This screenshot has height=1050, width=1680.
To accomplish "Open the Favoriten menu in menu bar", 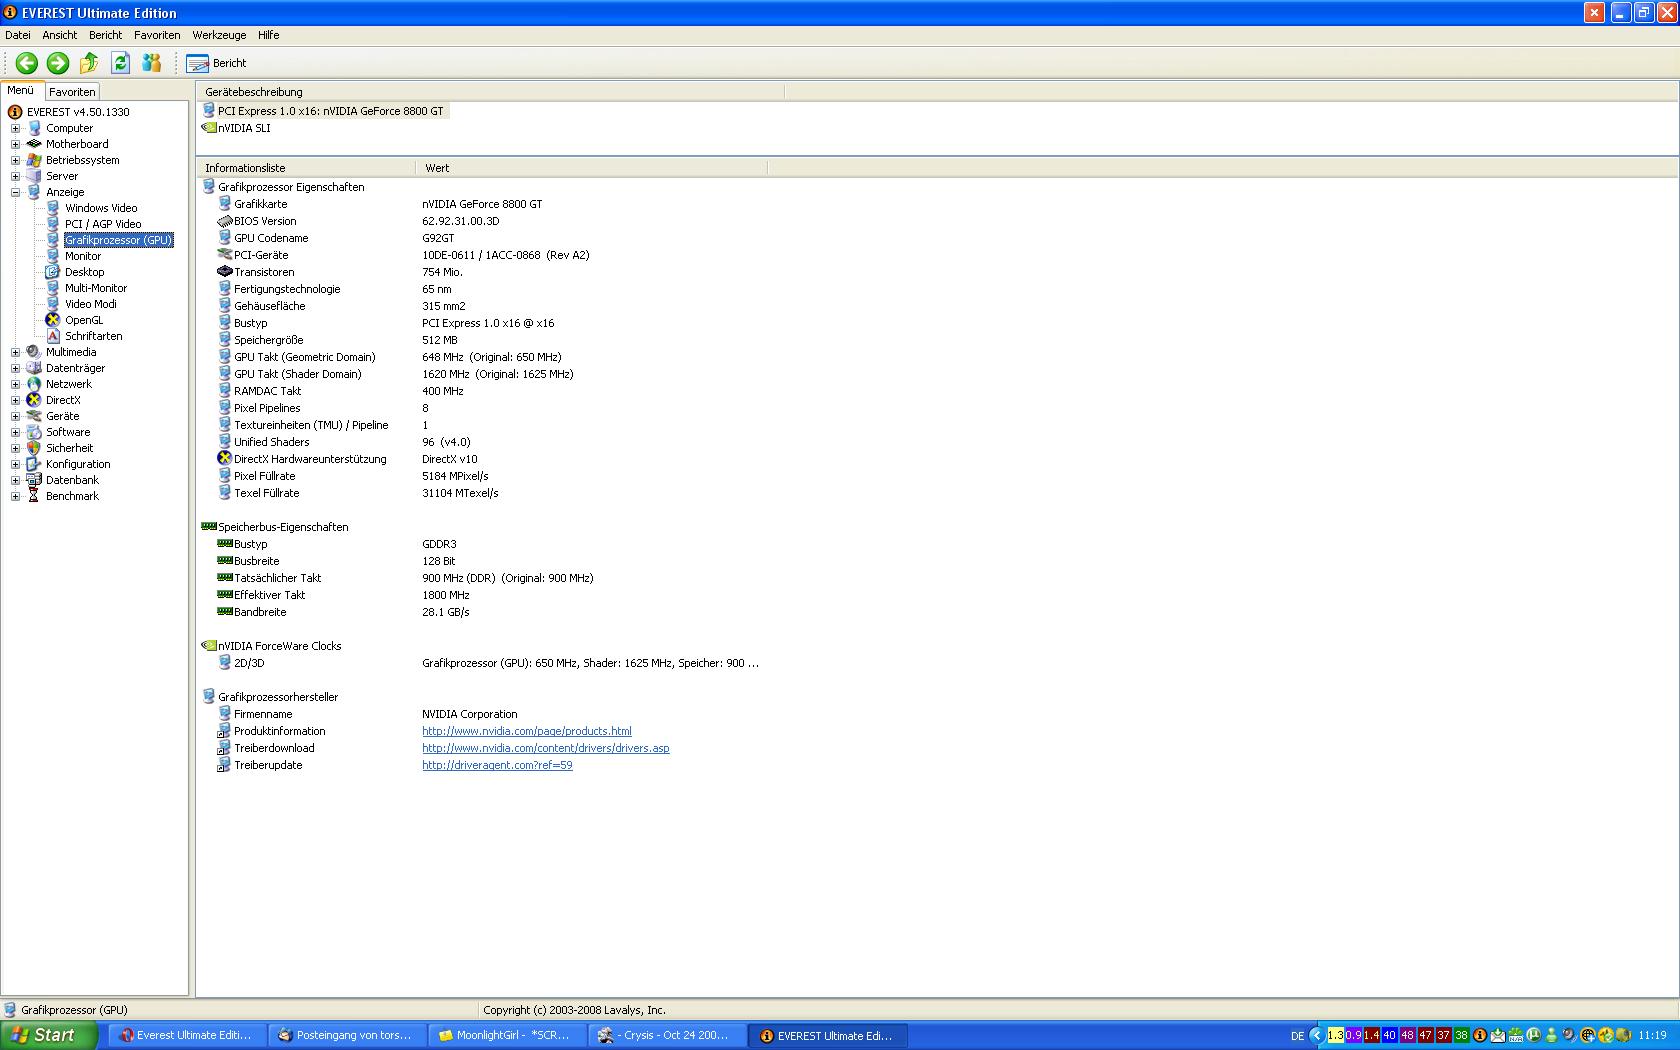I will pos(157,35).
